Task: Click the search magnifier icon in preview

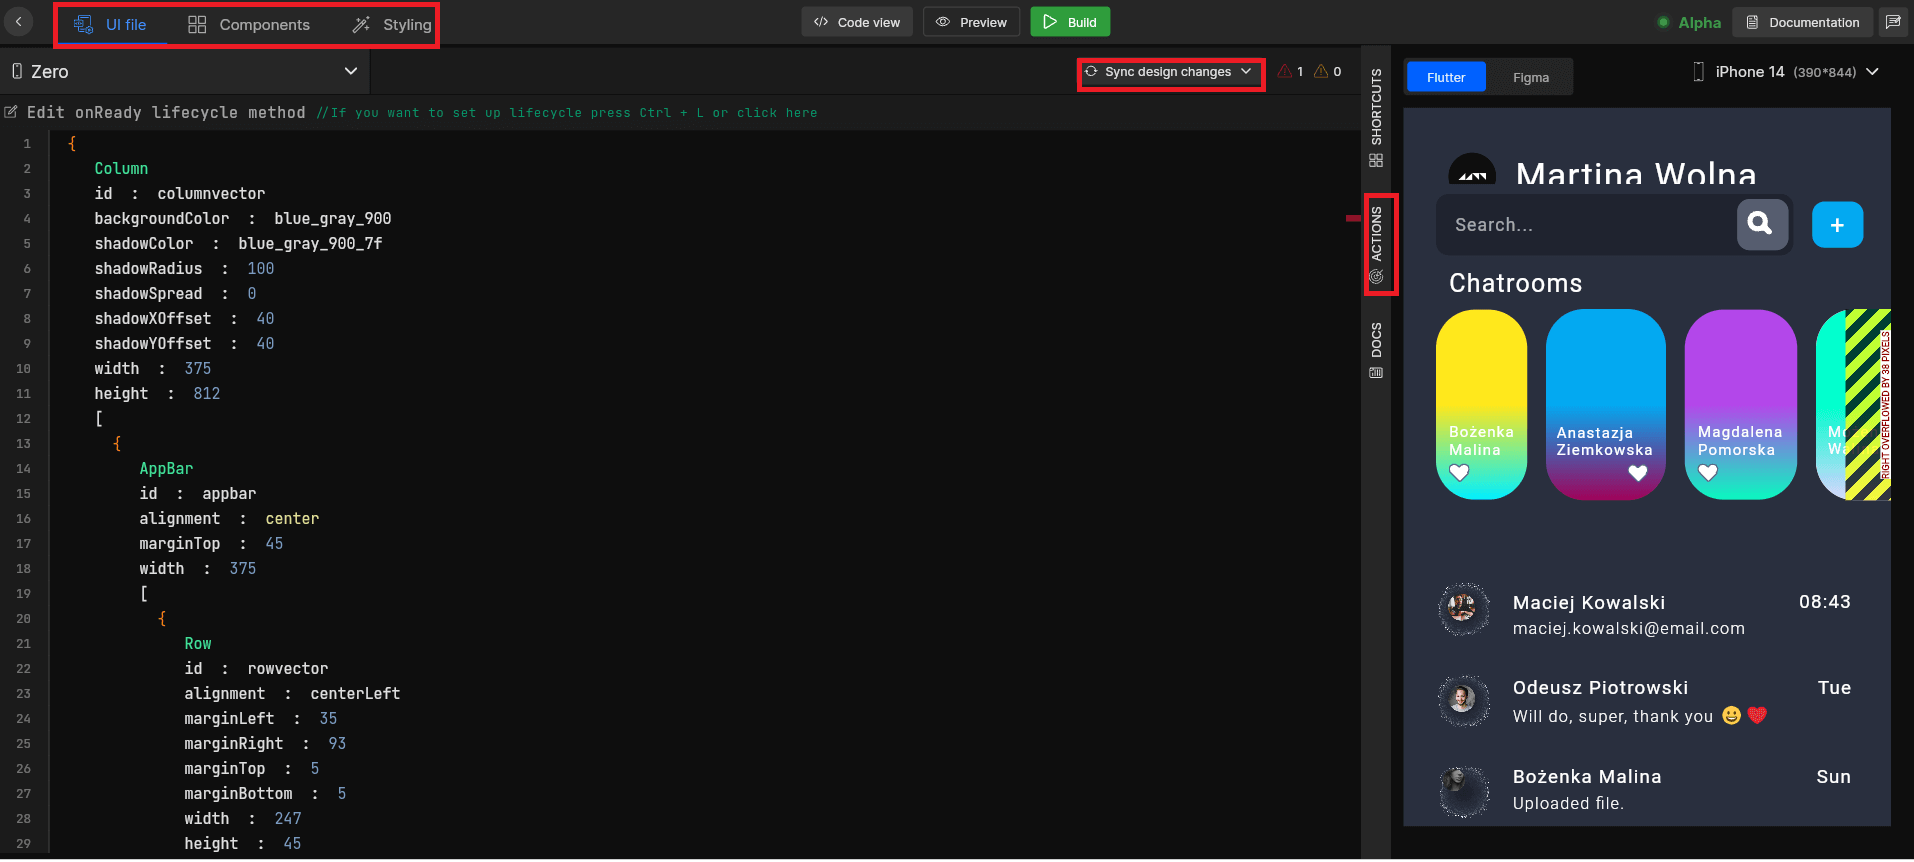Action: (x=1761, y=224)
